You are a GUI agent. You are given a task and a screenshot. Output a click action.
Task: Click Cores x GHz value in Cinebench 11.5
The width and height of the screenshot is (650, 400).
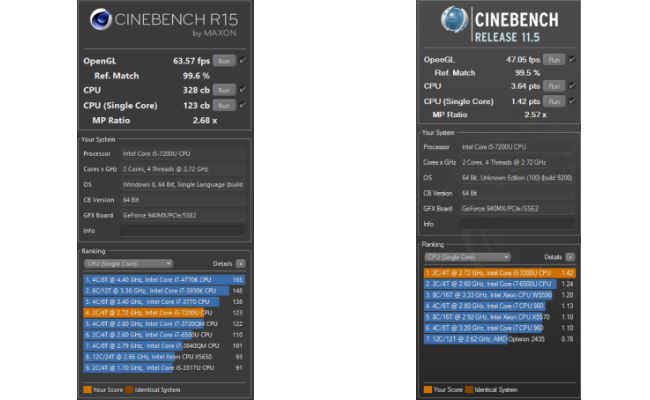point(504,162)
